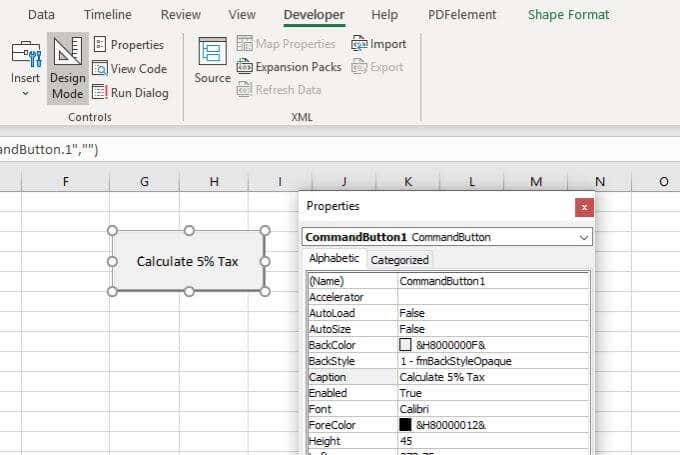Expand the CommandButton1 object dropdown
The height and width of the screenshot is (455, 680).
584,238
